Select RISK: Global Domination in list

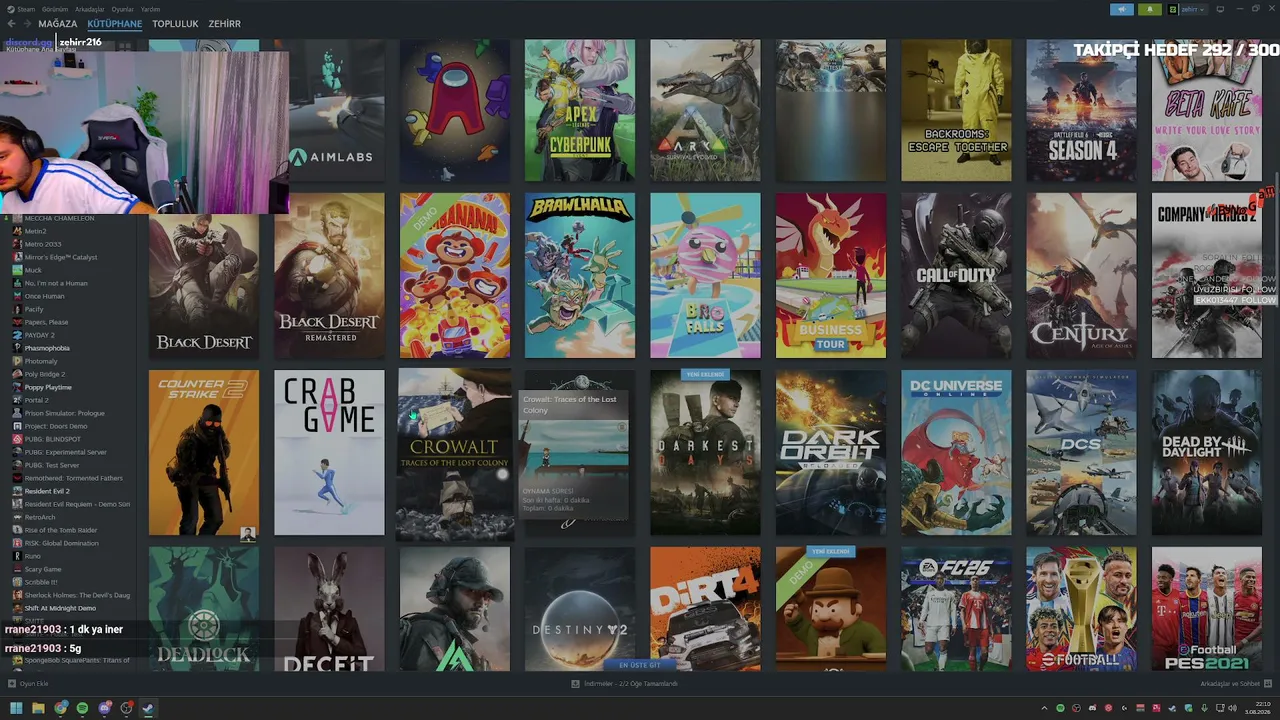click(62, 543)
